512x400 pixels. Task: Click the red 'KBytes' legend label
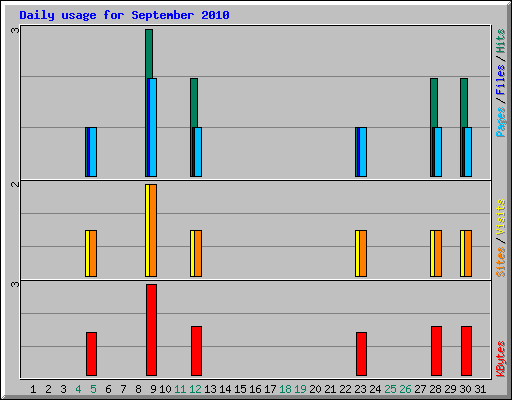(x=501, y=359)
